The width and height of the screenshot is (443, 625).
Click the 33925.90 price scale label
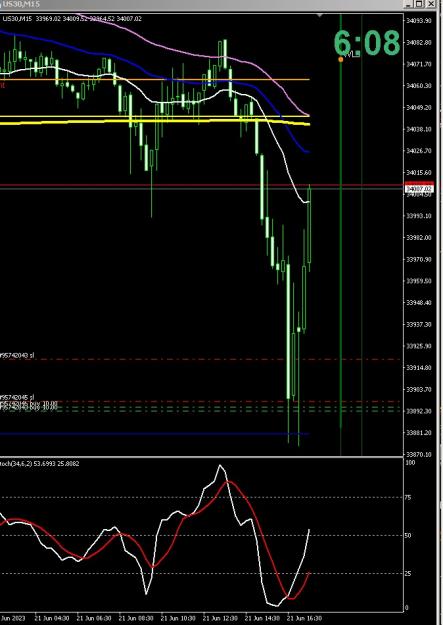[418, 346]
